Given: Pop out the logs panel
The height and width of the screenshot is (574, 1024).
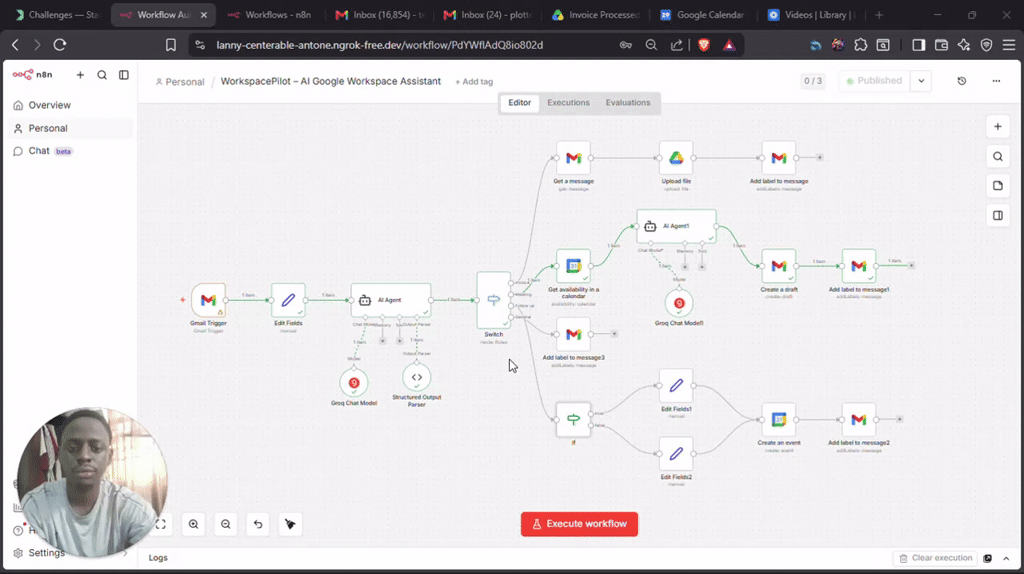Looking at the screenshot, I should 987,558.
